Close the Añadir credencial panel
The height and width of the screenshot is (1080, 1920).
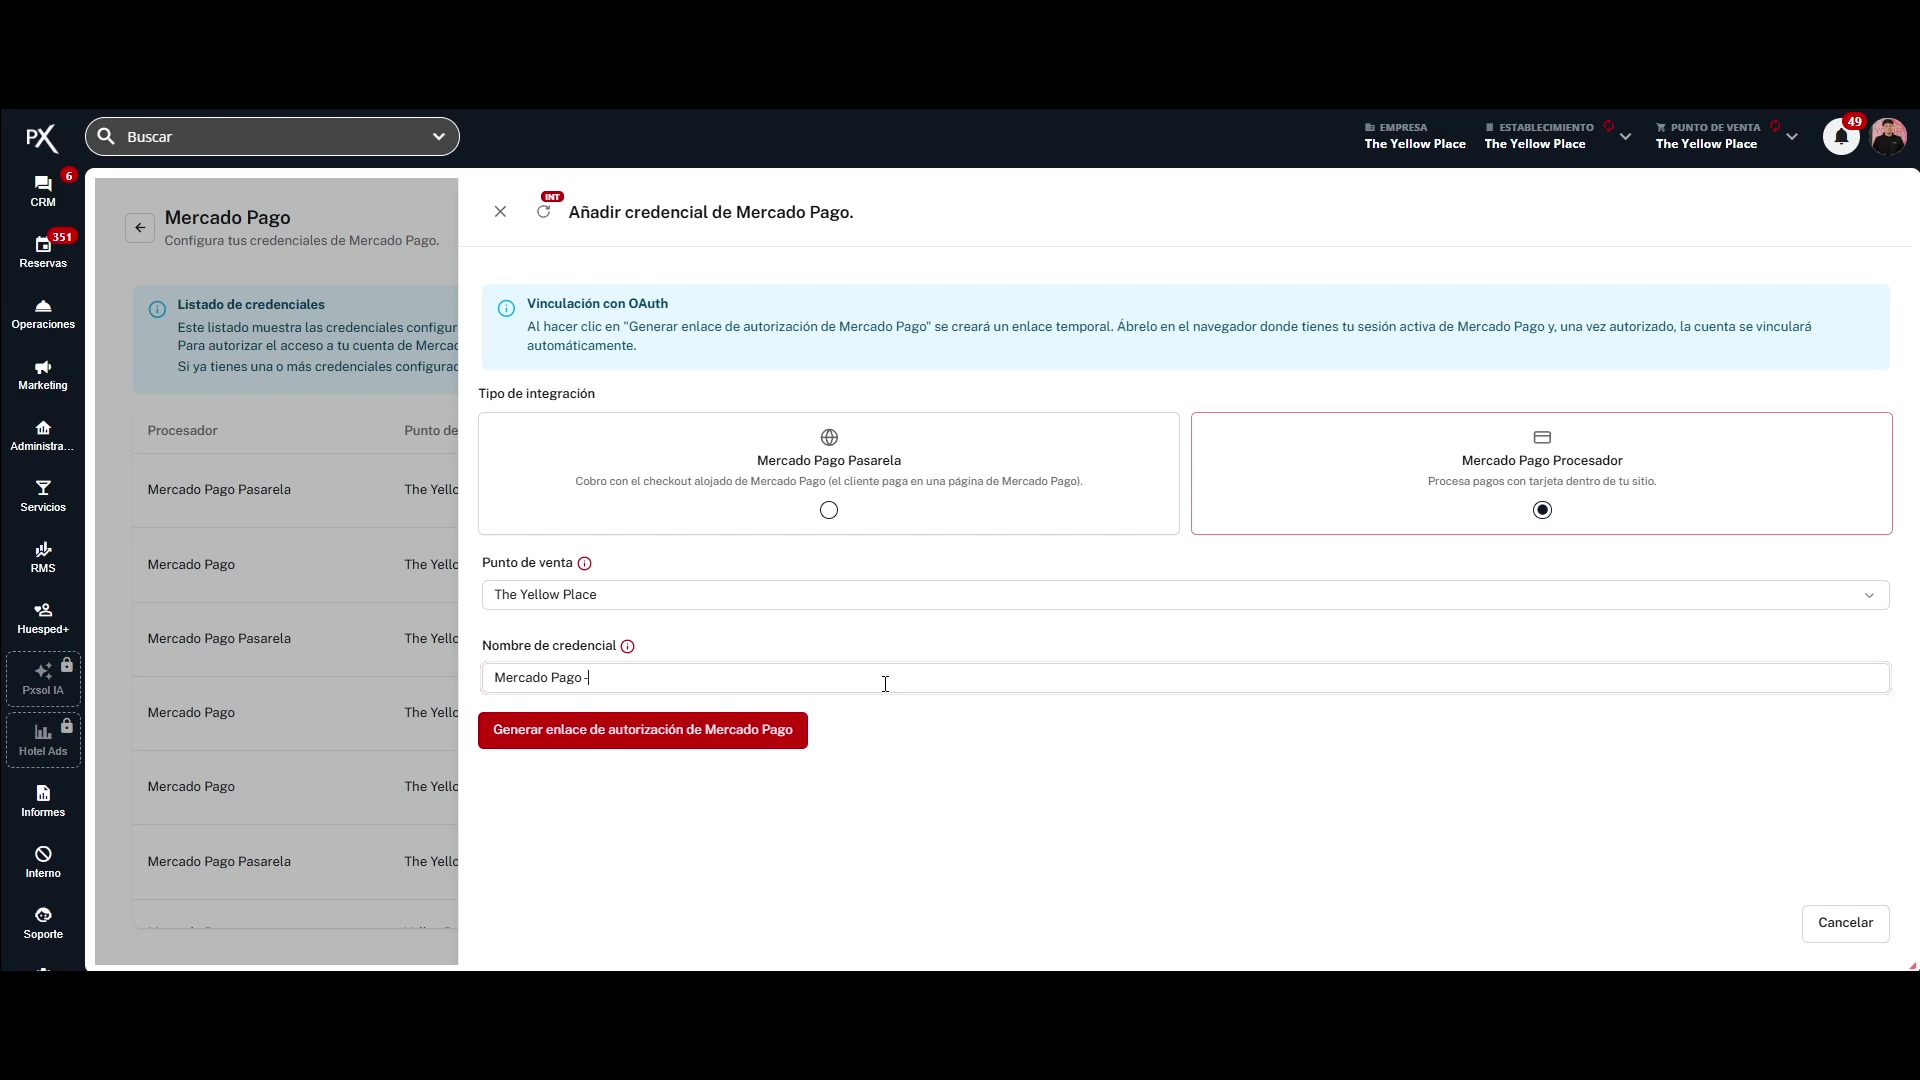(500, 211)
